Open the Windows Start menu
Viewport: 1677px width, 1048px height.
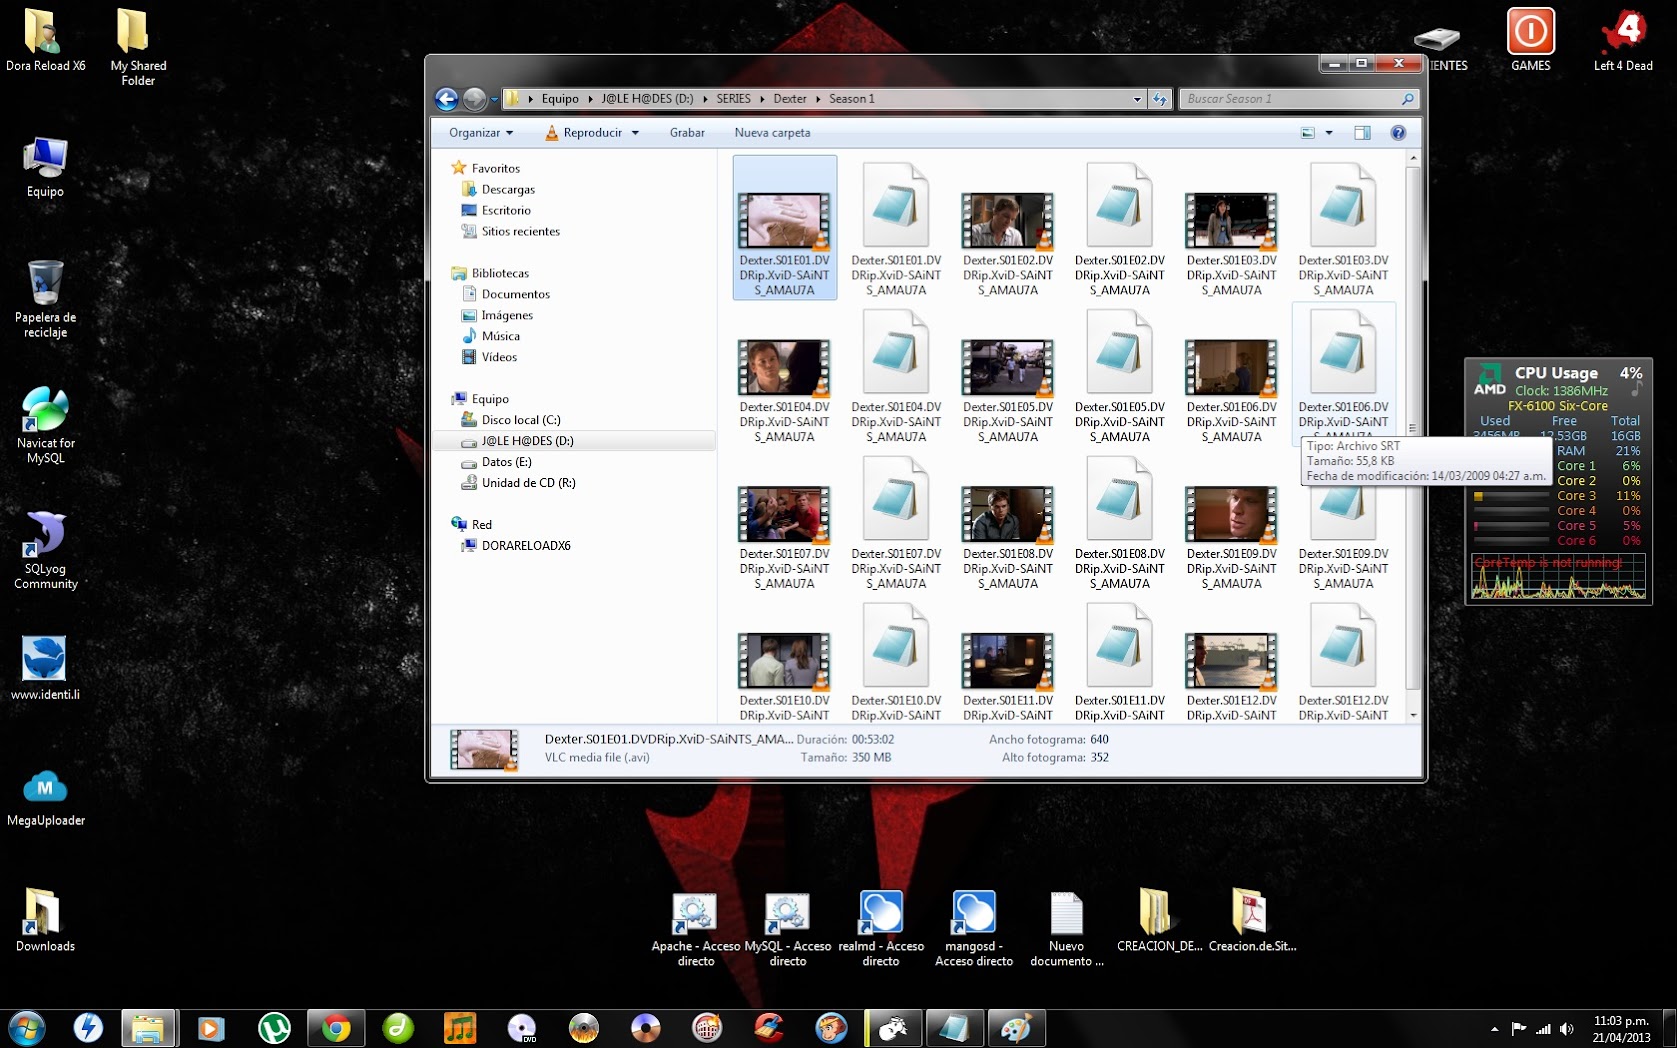(x=27, y=1028)
